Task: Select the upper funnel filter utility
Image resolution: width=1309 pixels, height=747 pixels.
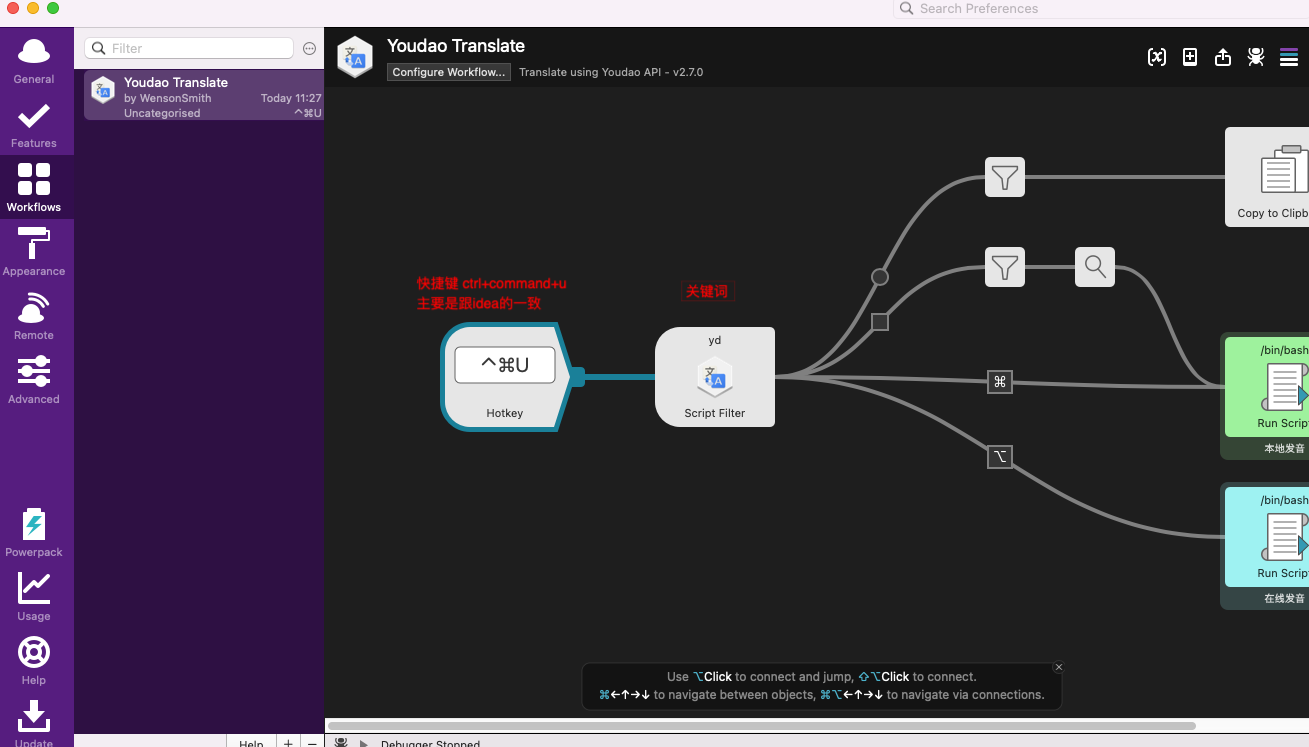Action: 1005,177
